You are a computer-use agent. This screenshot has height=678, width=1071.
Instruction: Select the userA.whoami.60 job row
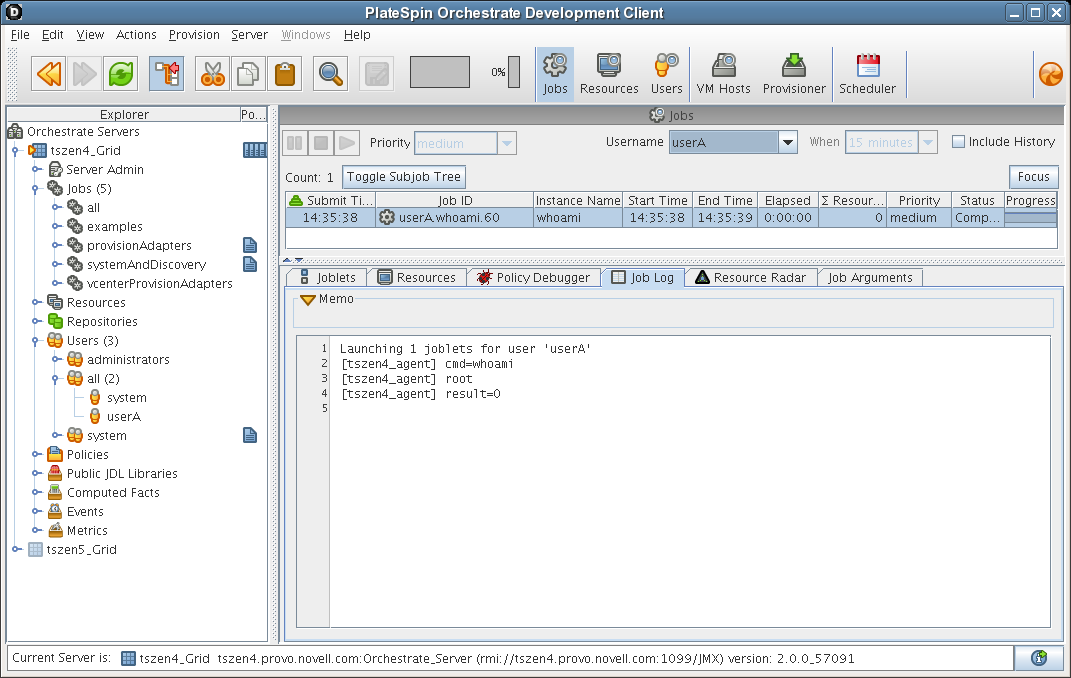tap(671, 218)
